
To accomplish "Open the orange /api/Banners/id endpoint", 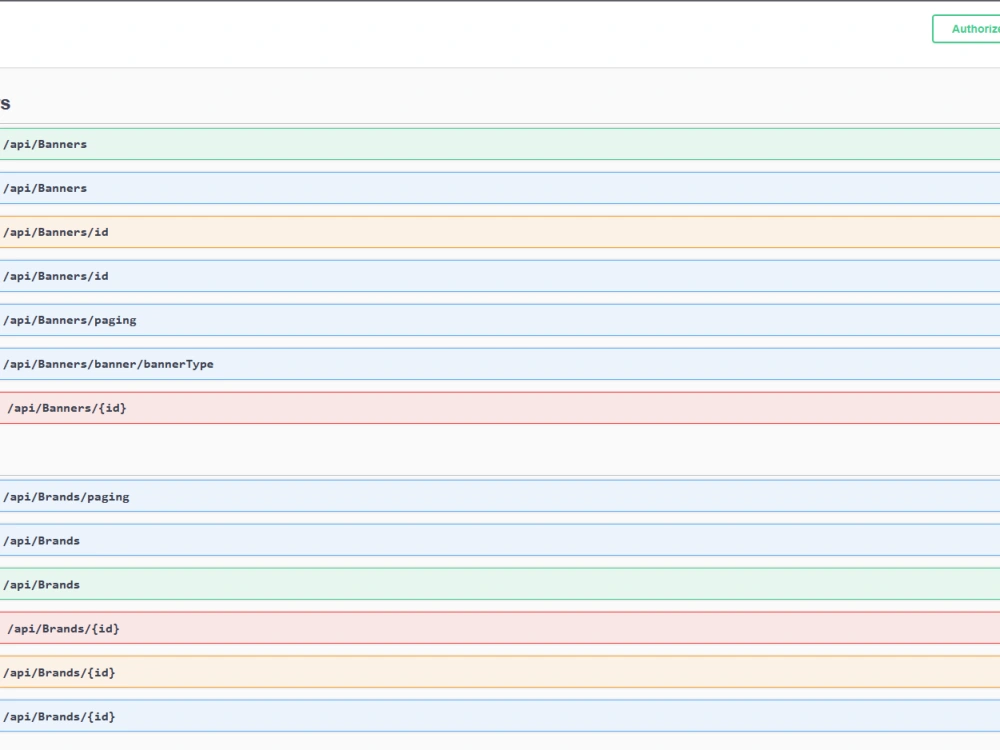I will point(500,232).
